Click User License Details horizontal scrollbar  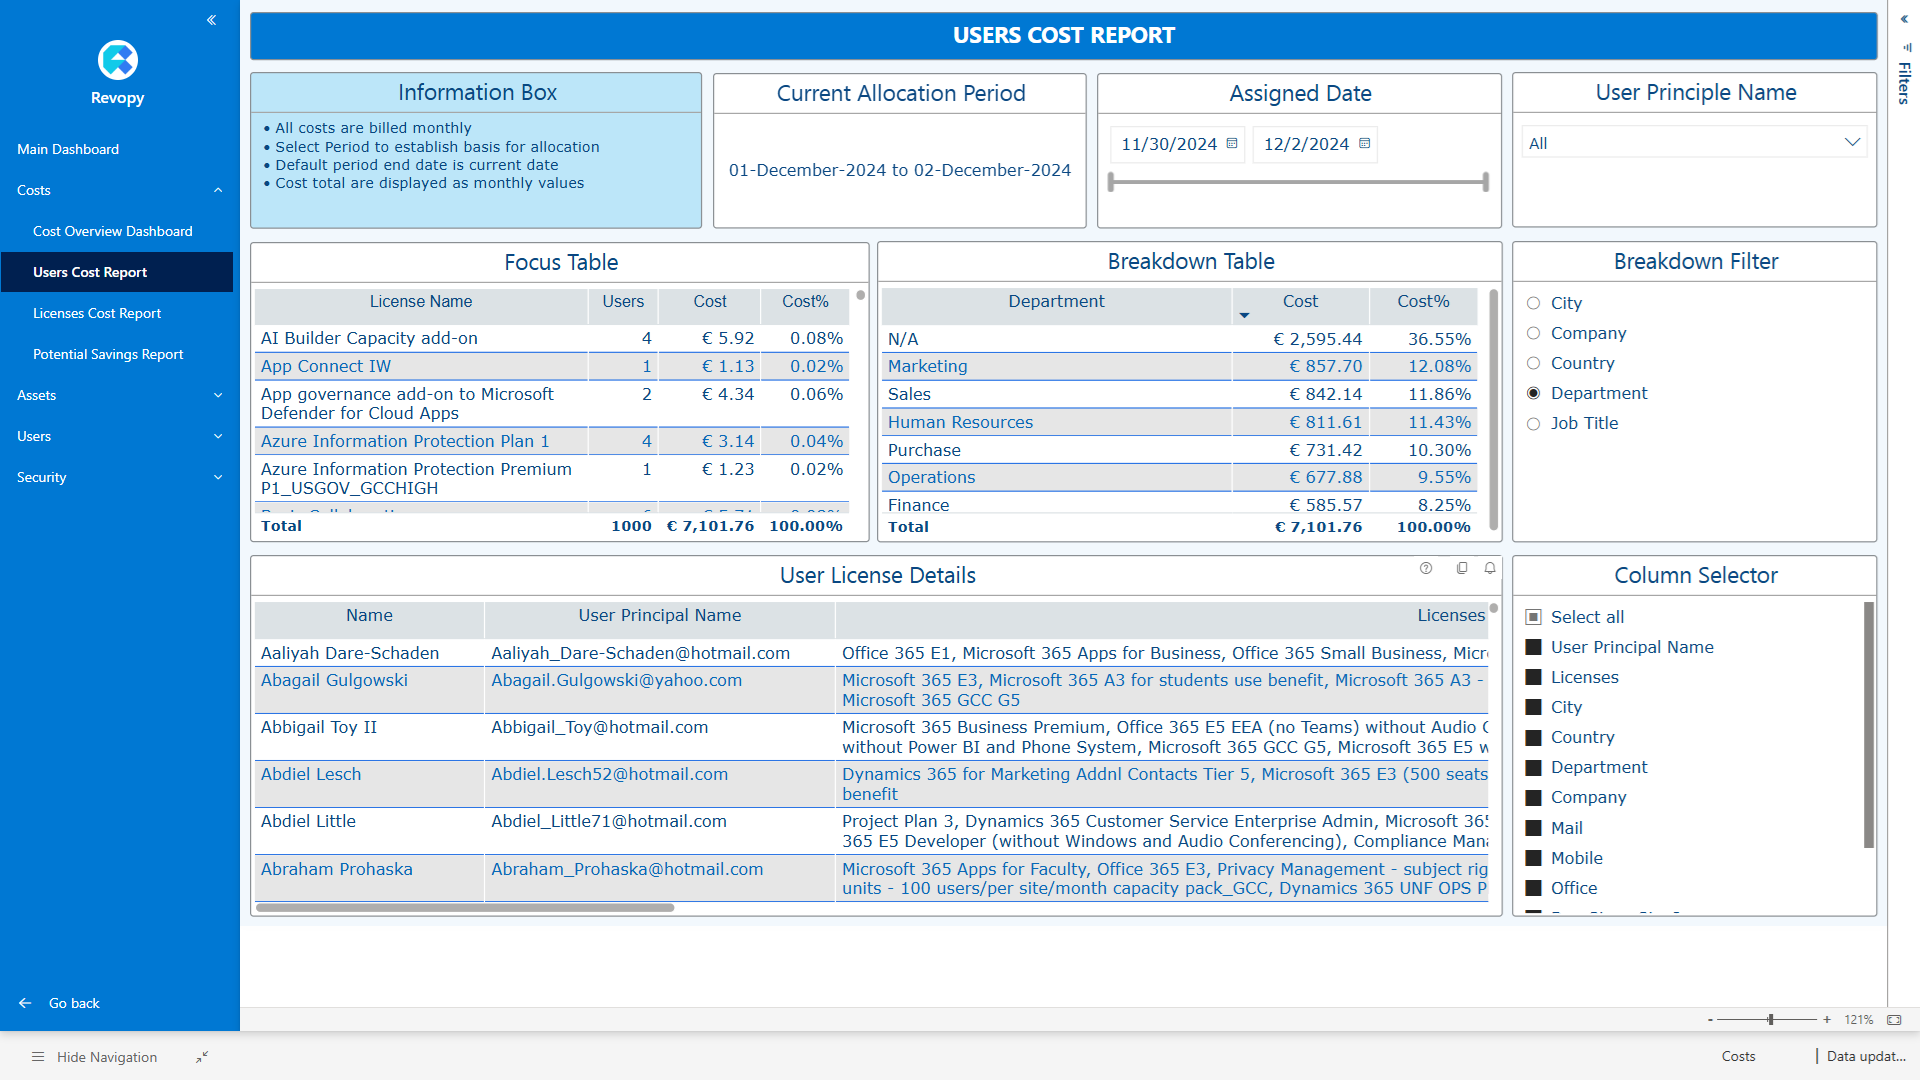(465, 908)
